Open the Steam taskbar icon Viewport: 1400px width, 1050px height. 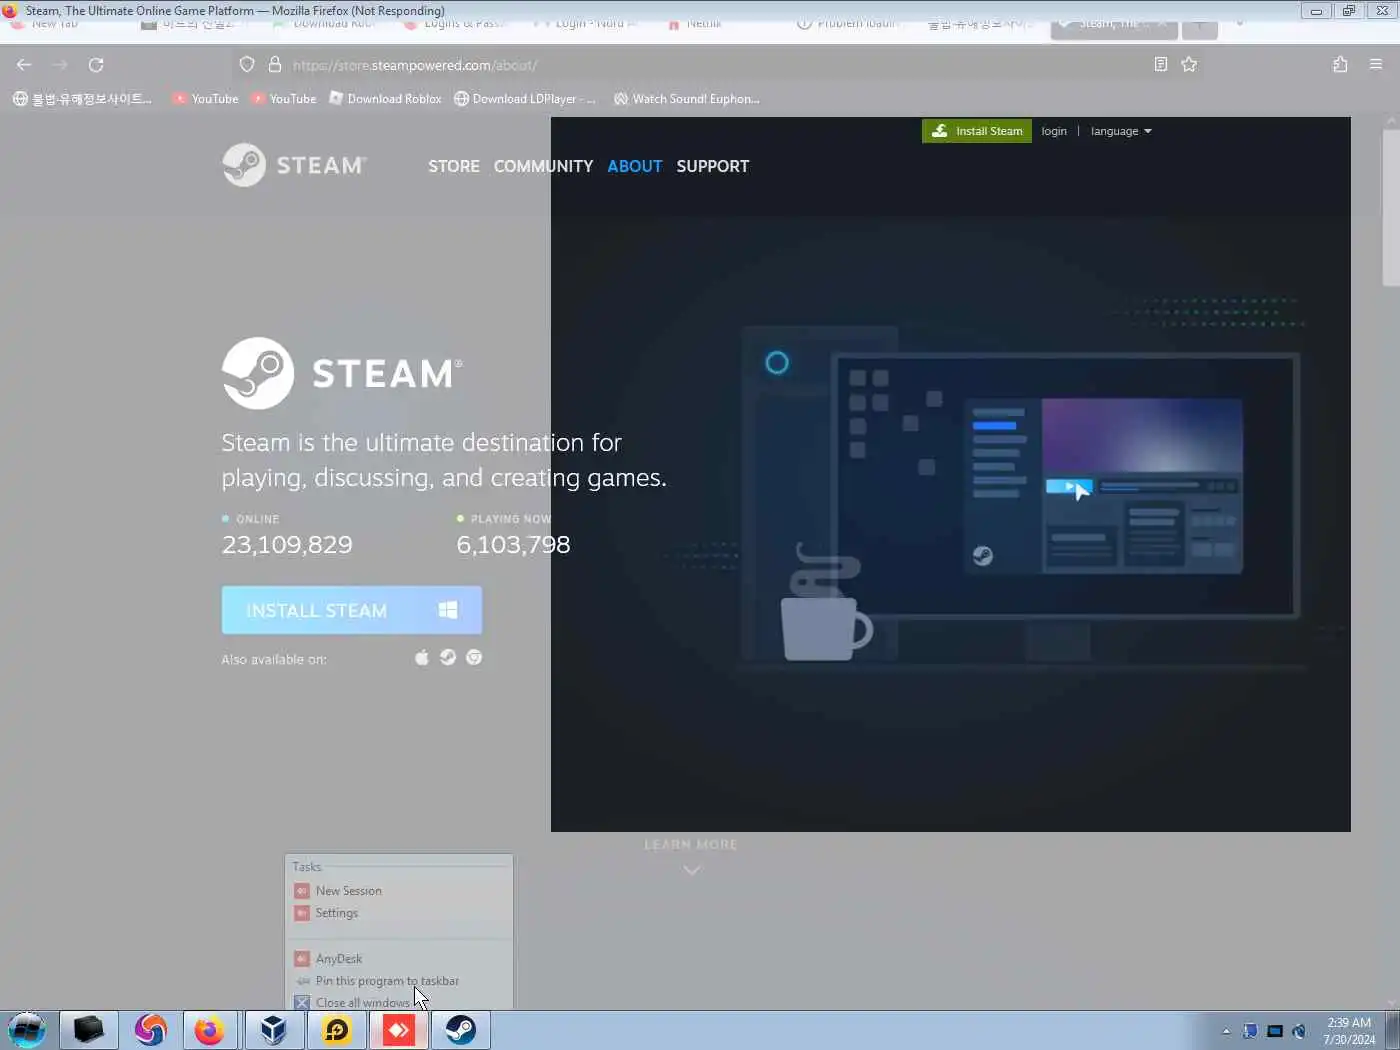click(x=461, y=1030)
